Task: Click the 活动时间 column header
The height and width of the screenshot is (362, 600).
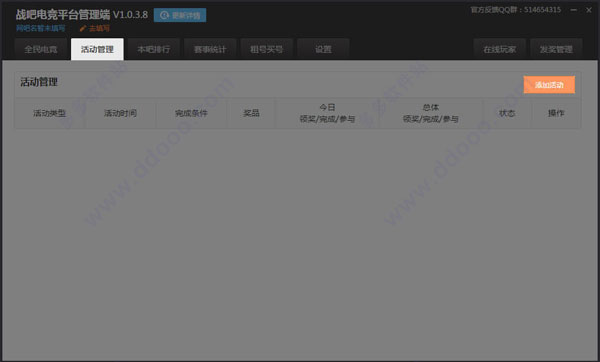Action: 120,113
